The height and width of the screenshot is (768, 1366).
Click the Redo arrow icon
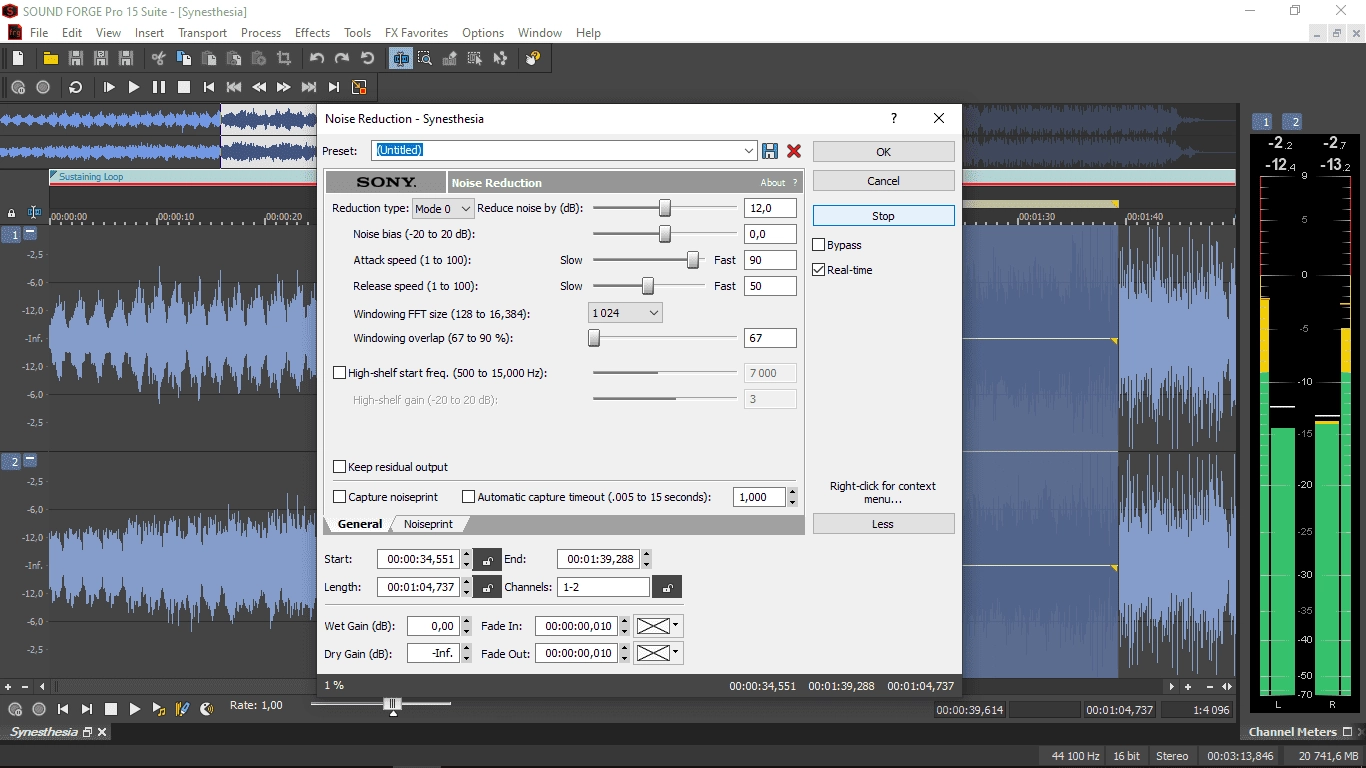[342, 59]
